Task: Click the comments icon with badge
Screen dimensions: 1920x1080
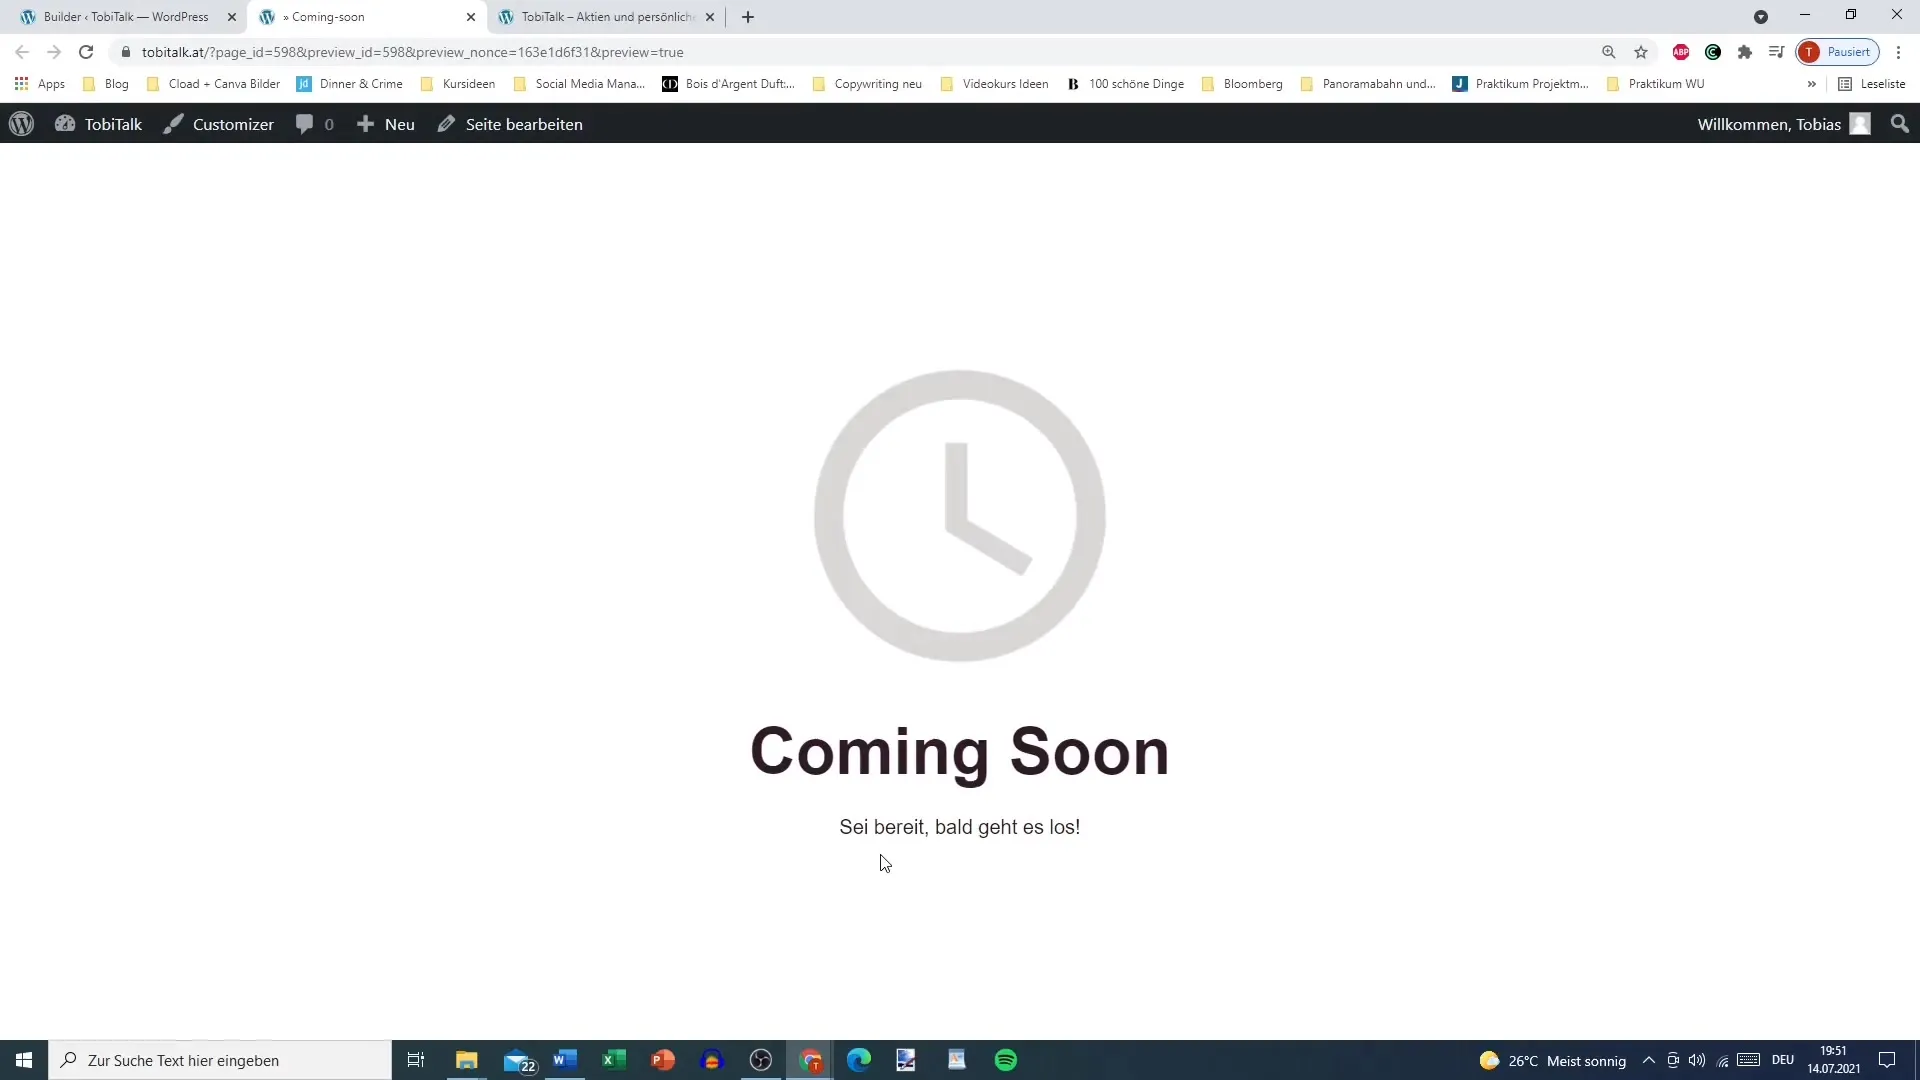Action: [x=314, y=123]
